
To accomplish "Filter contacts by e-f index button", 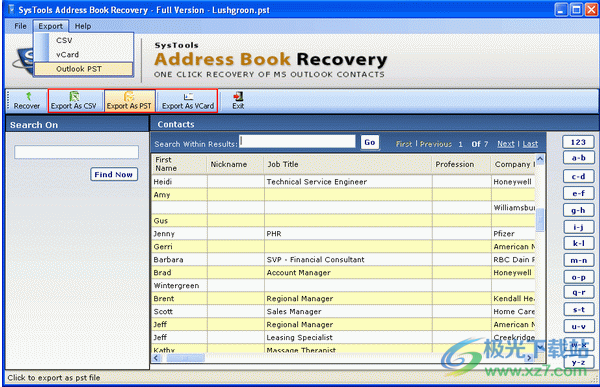I will pos(579,193).
